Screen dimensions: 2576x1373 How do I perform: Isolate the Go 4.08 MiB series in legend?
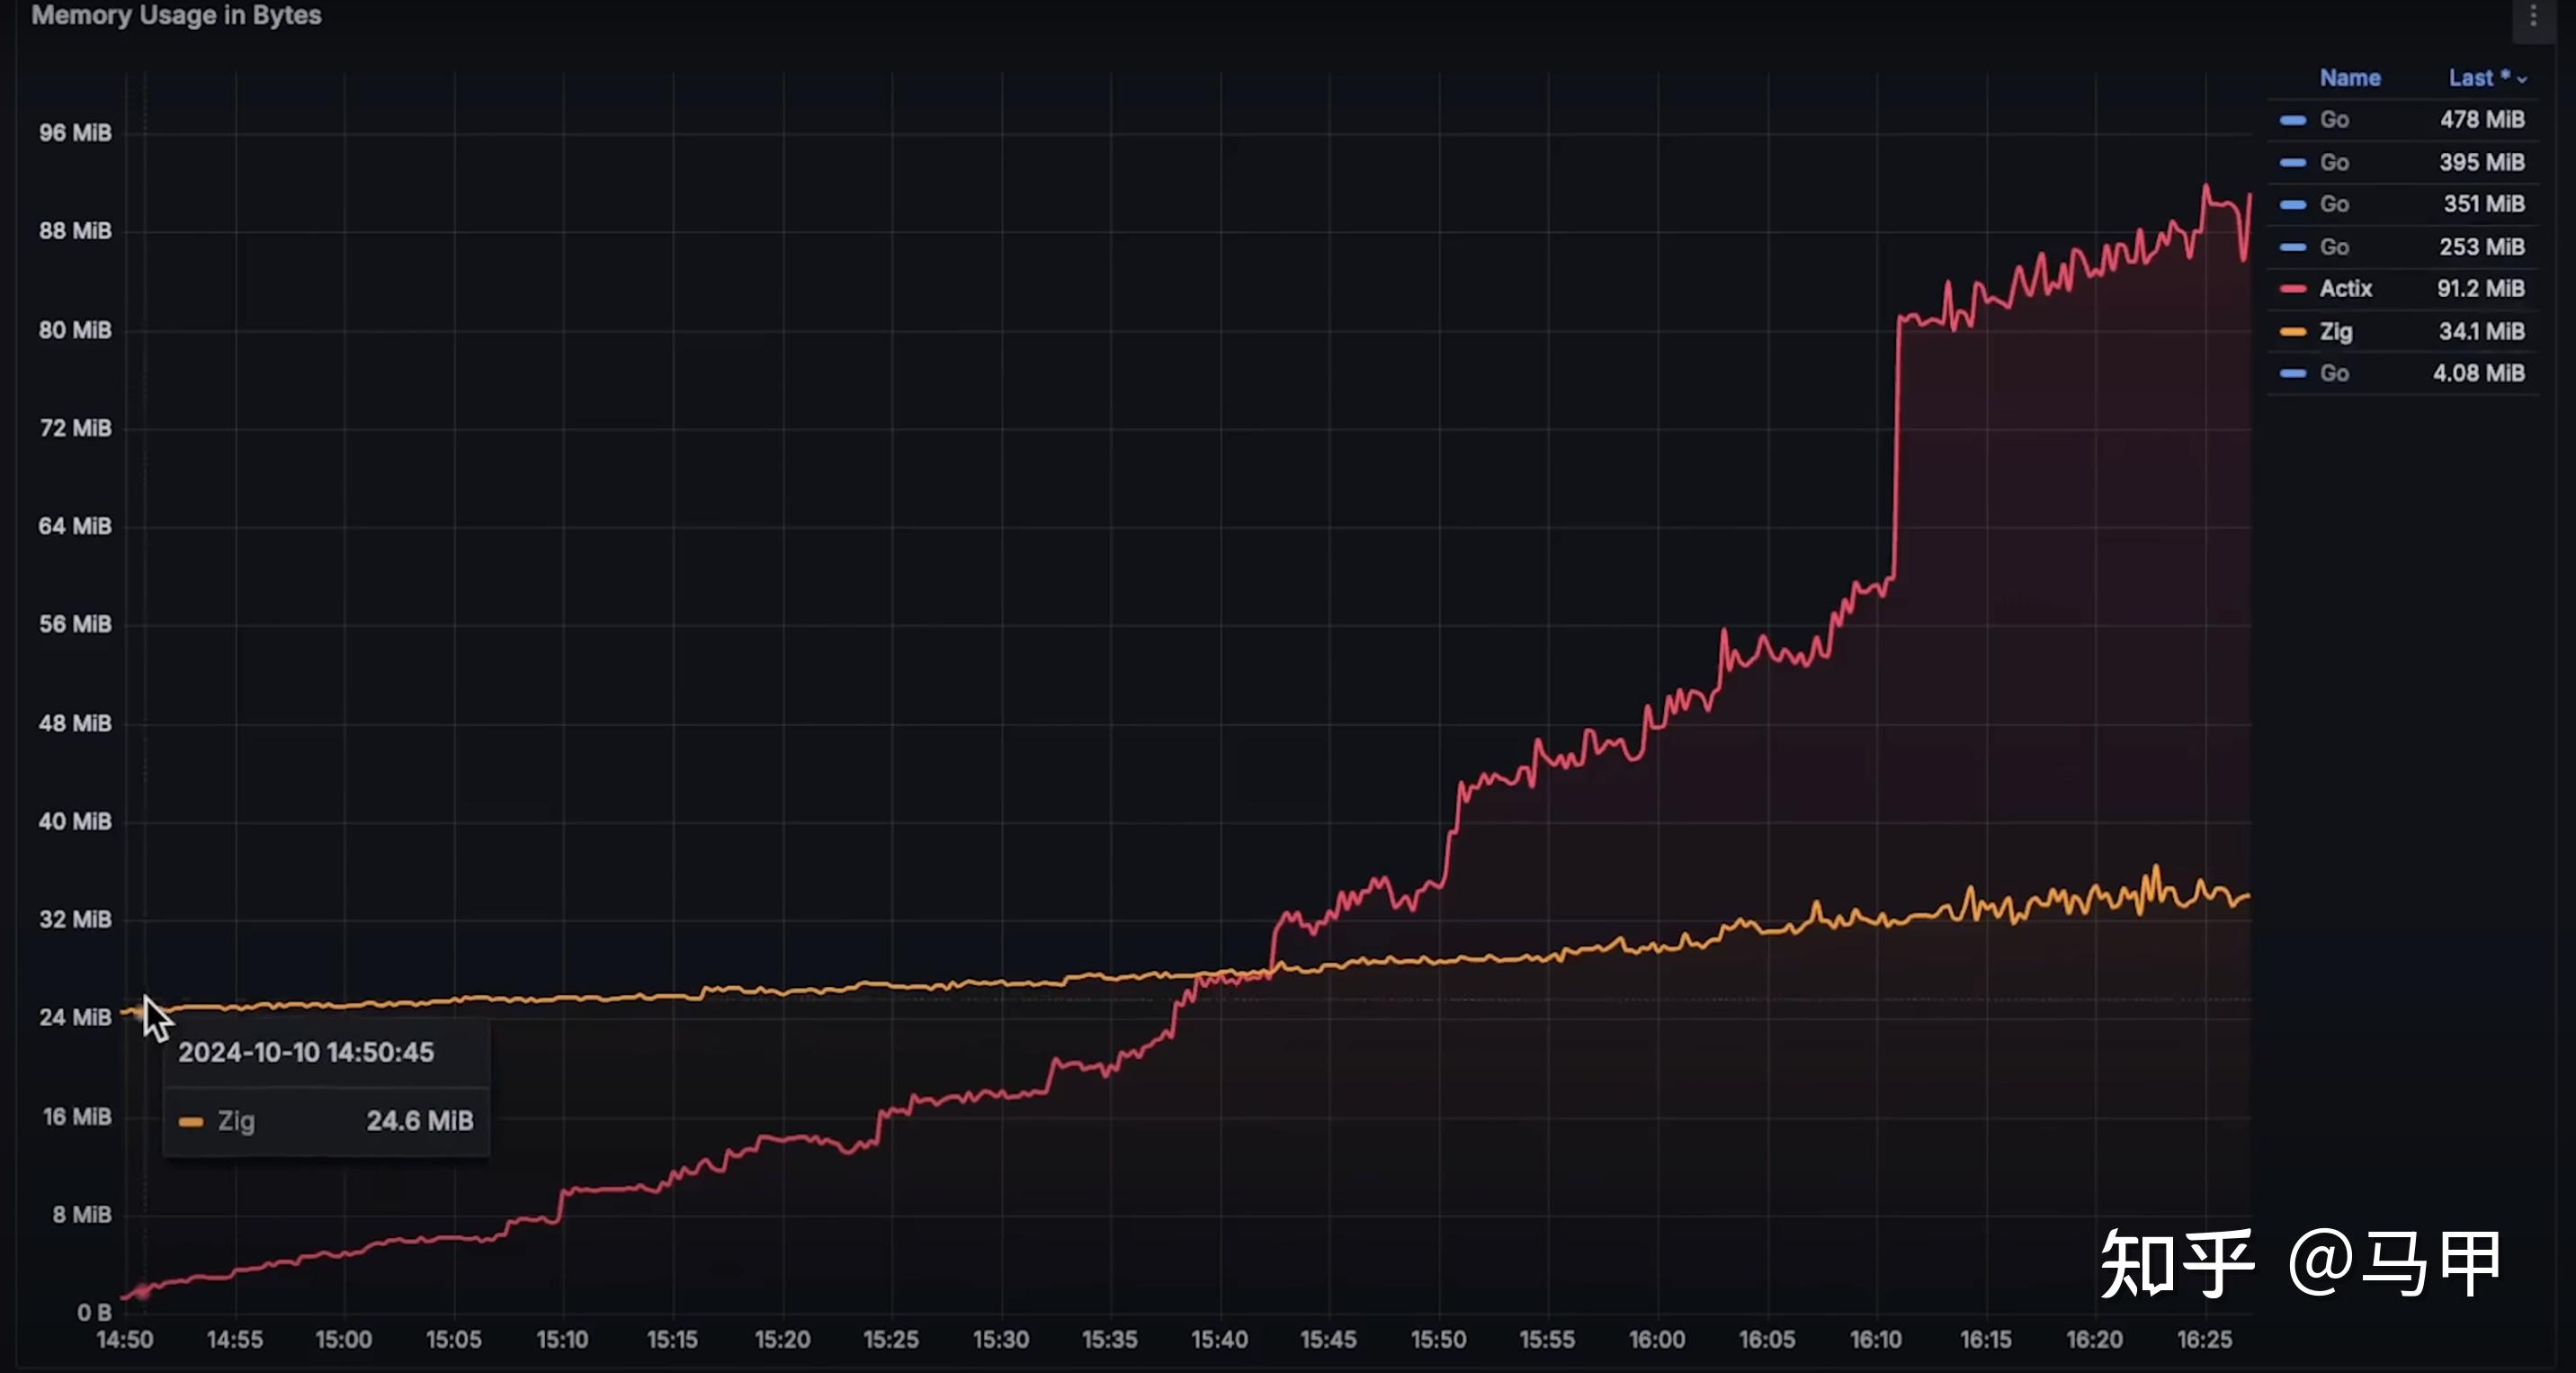[x=2335, y=373]
